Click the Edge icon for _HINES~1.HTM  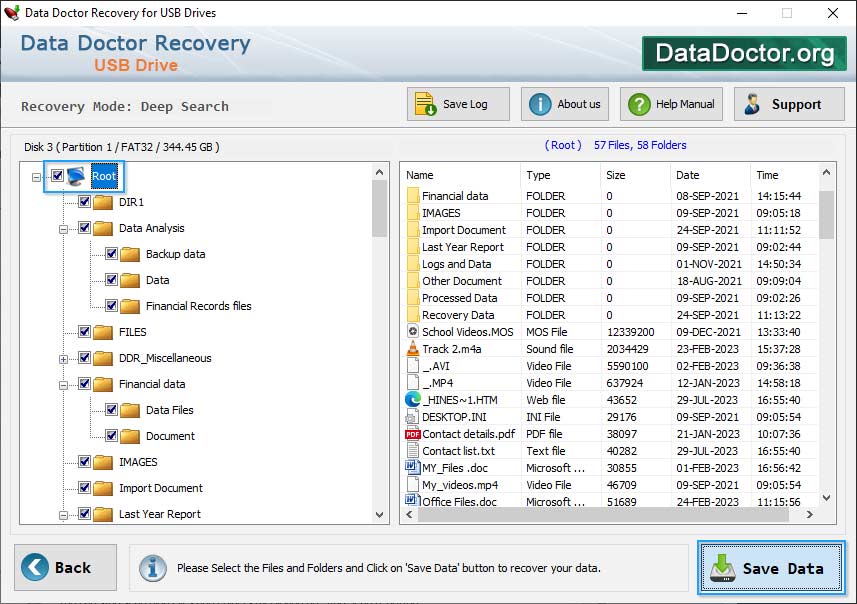tap(413, 400)
